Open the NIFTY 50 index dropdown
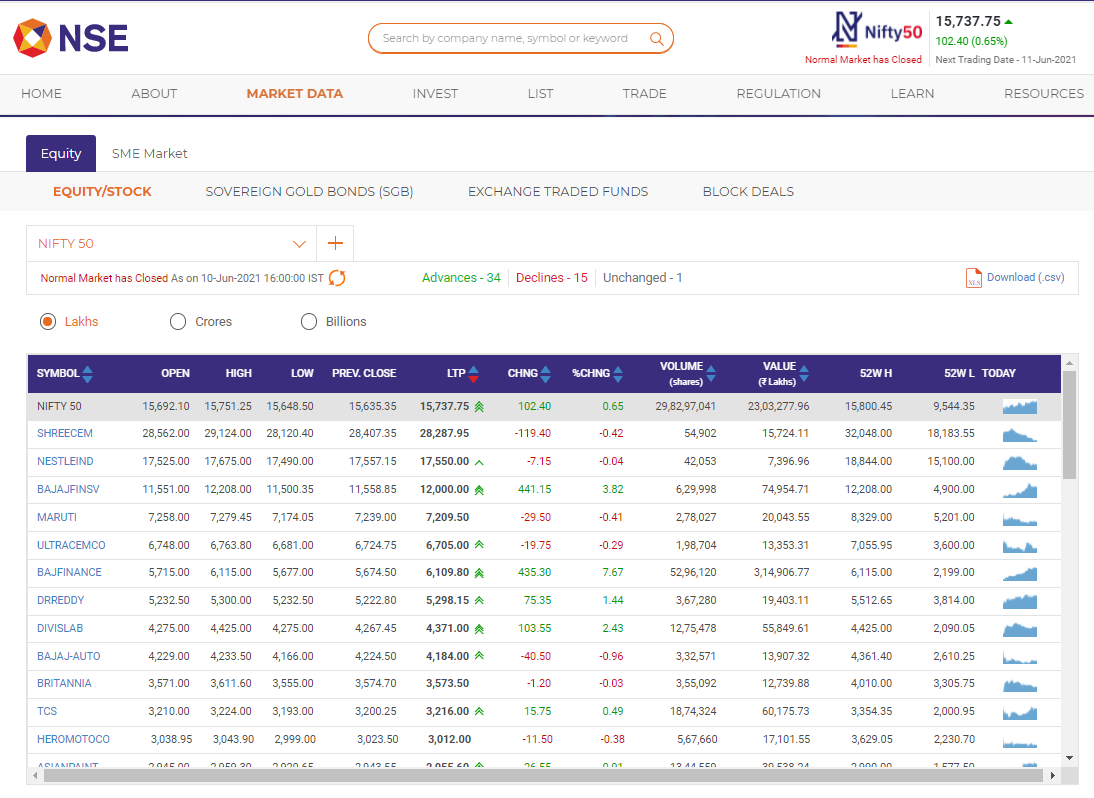This screenshot has height=798, width=1094. (299, 242)
